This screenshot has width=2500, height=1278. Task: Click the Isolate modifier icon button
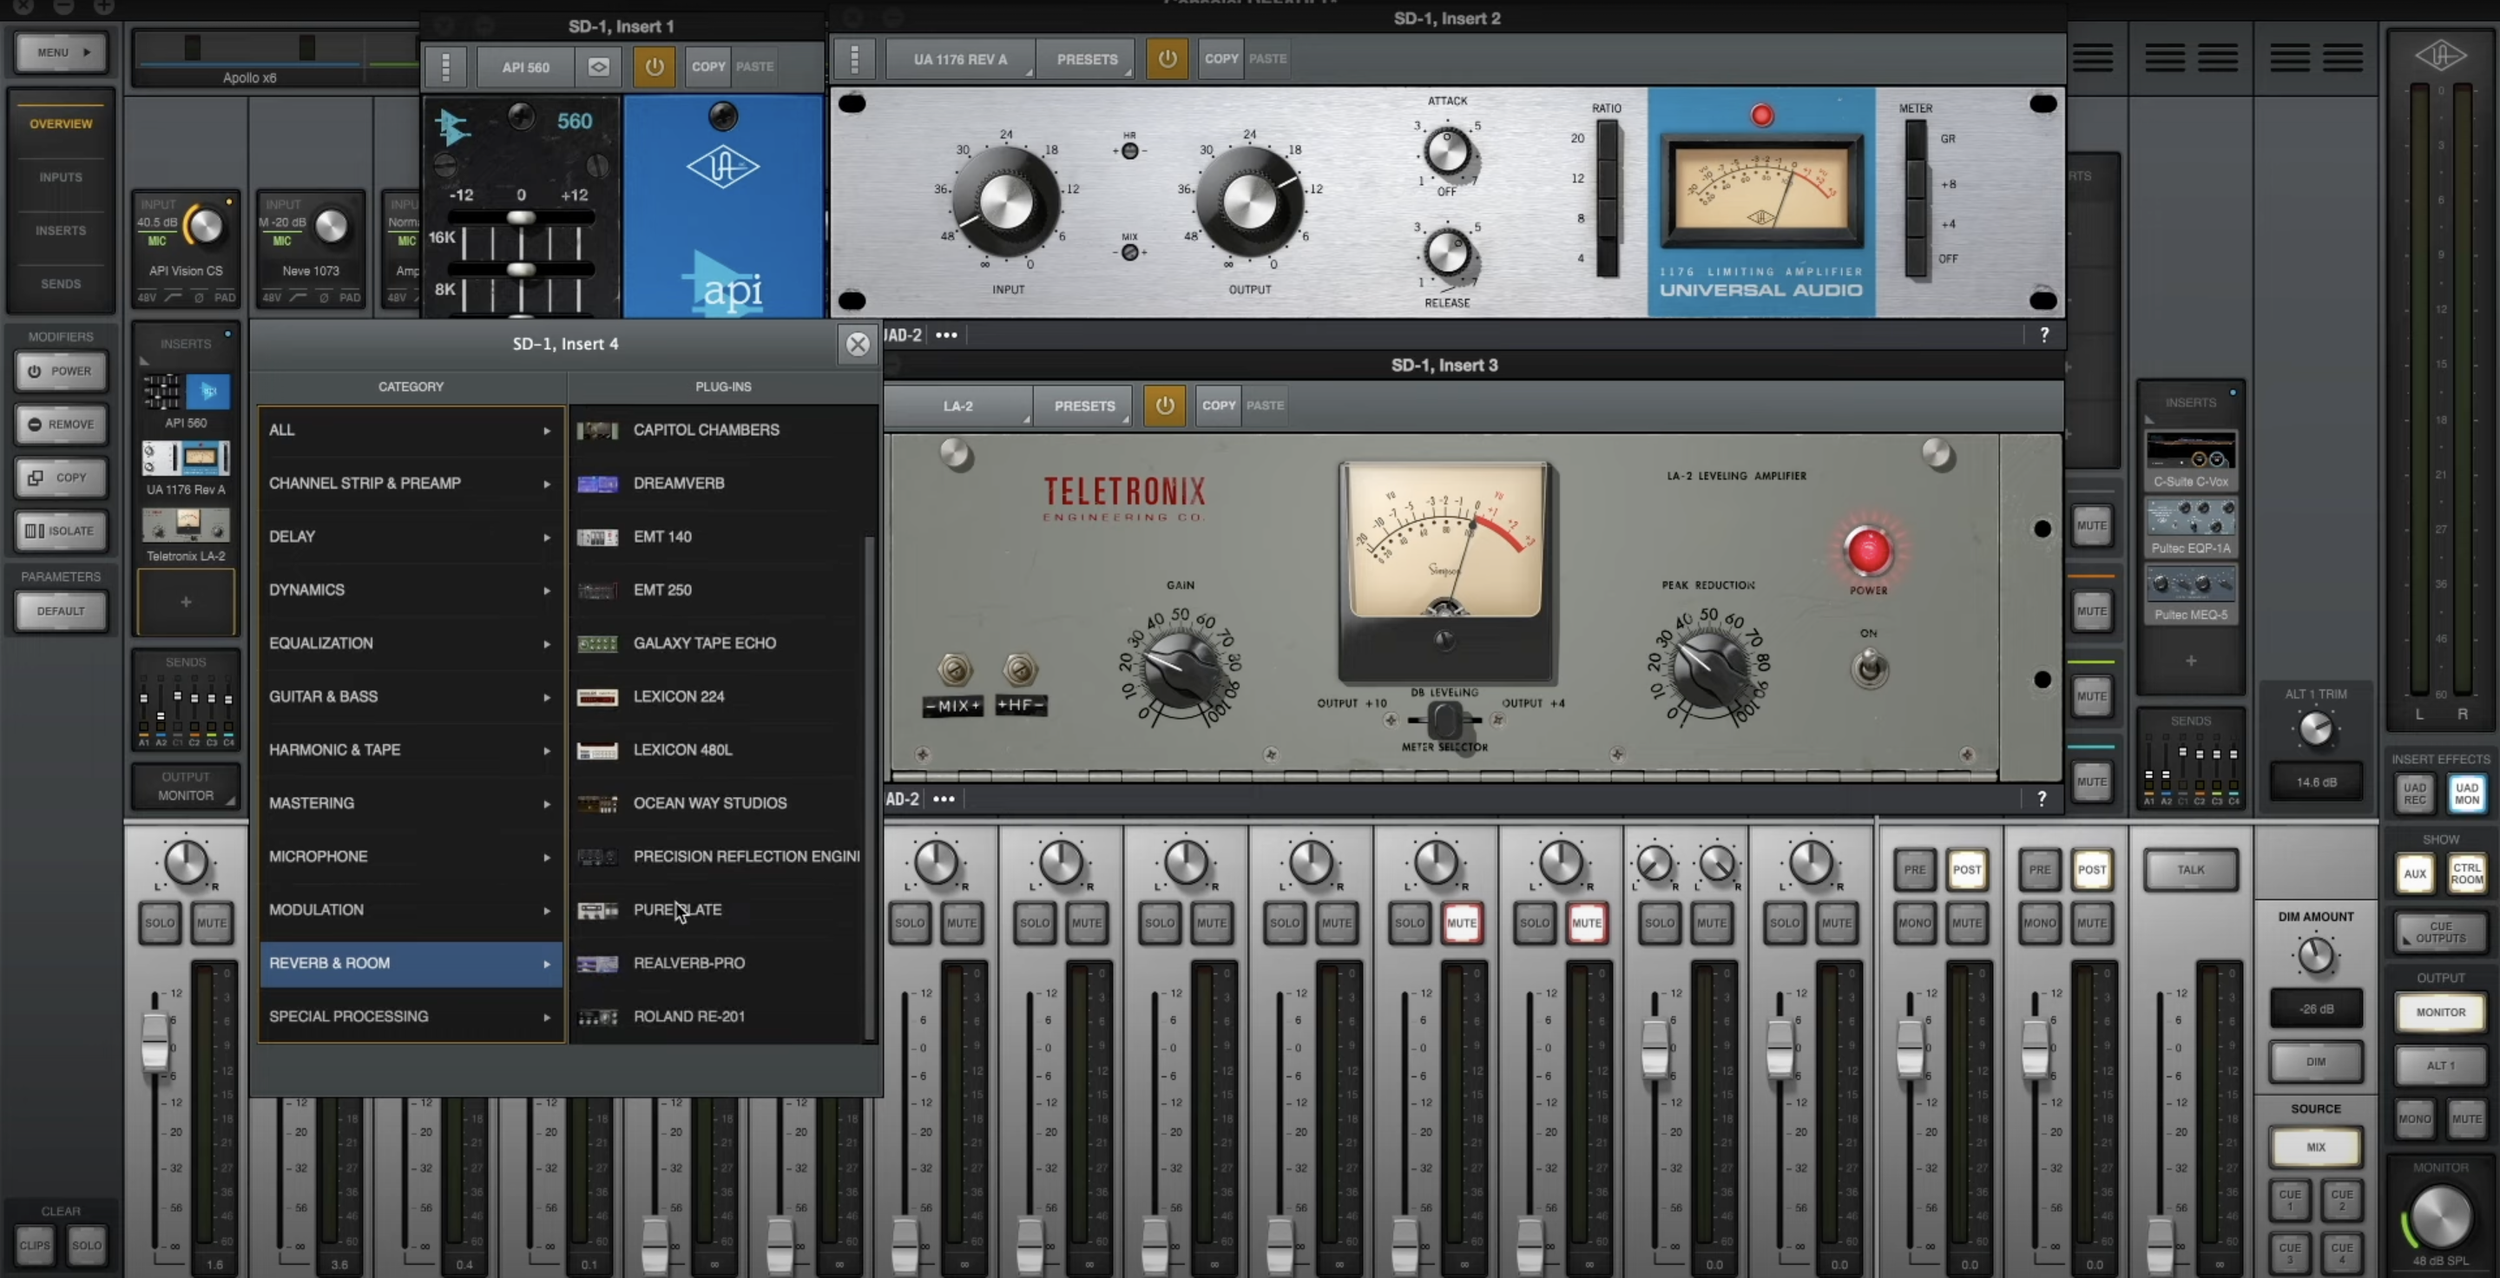[x=61, y=531]
